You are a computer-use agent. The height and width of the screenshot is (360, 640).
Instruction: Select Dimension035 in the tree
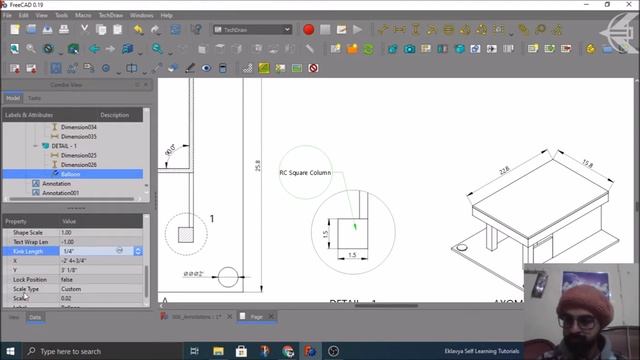pyautogui.click(x=78, y=136)
